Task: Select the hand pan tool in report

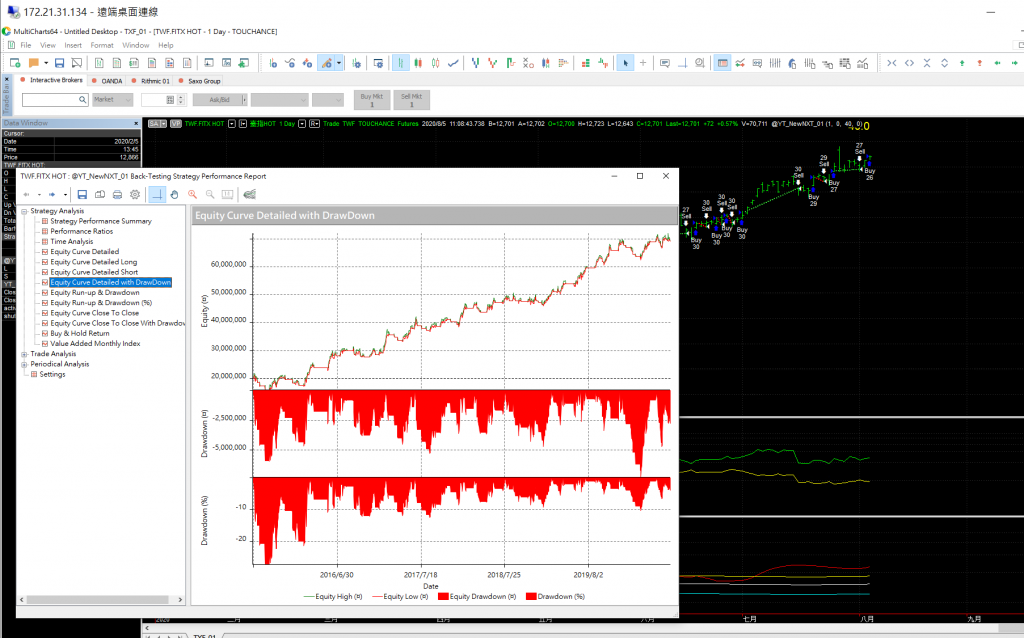Action: pos(174,194)
